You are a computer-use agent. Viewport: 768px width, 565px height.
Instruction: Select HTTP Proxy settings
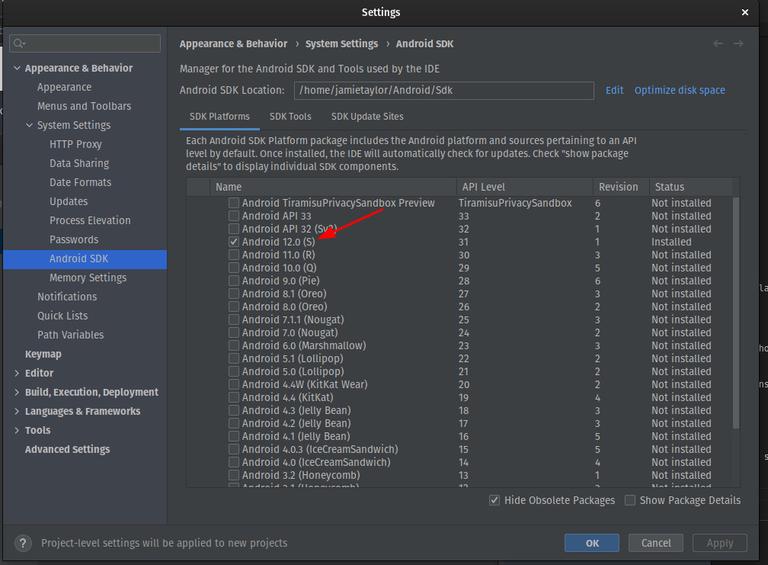click(x=75, y=144)
